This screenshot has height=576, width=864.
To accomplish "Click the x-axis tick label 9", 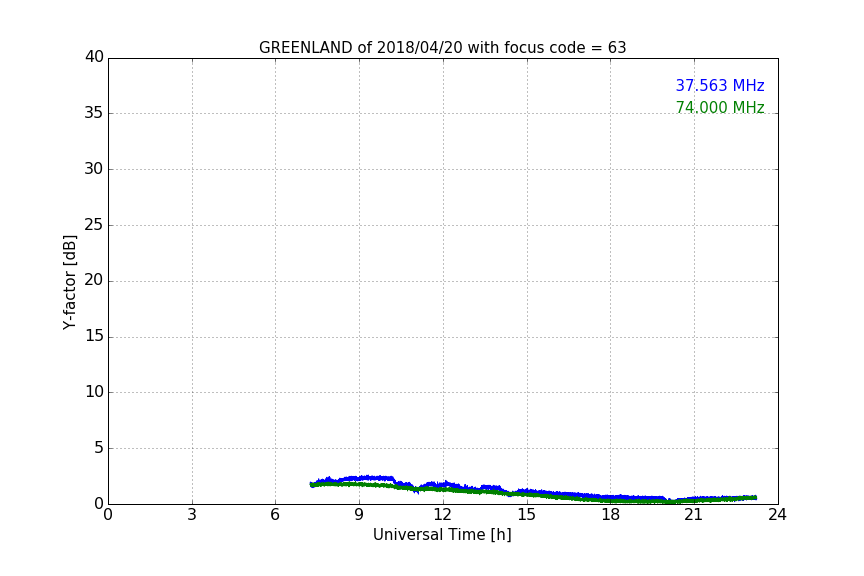I will click(359, 515).
